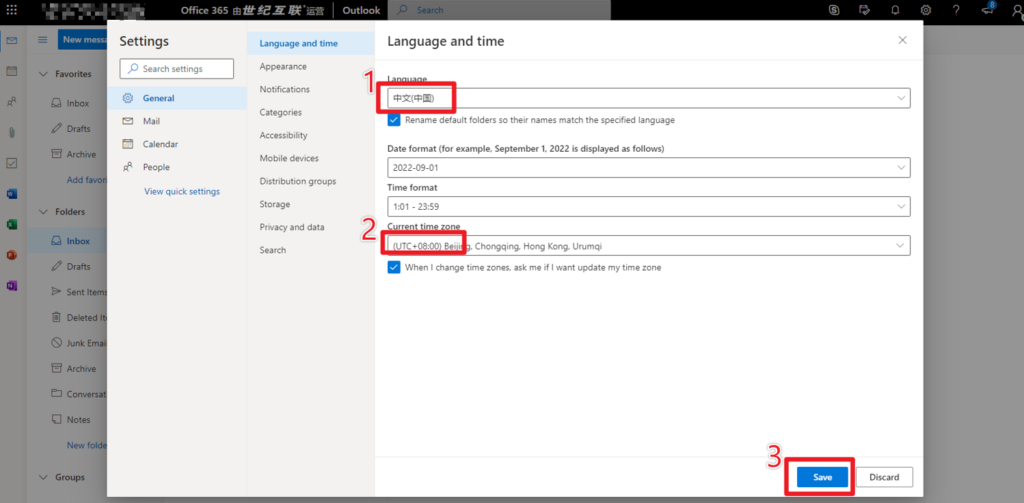Click View quick settings link
The width and height of the screenshot is (1024, 503).
[x=182, y=191]
